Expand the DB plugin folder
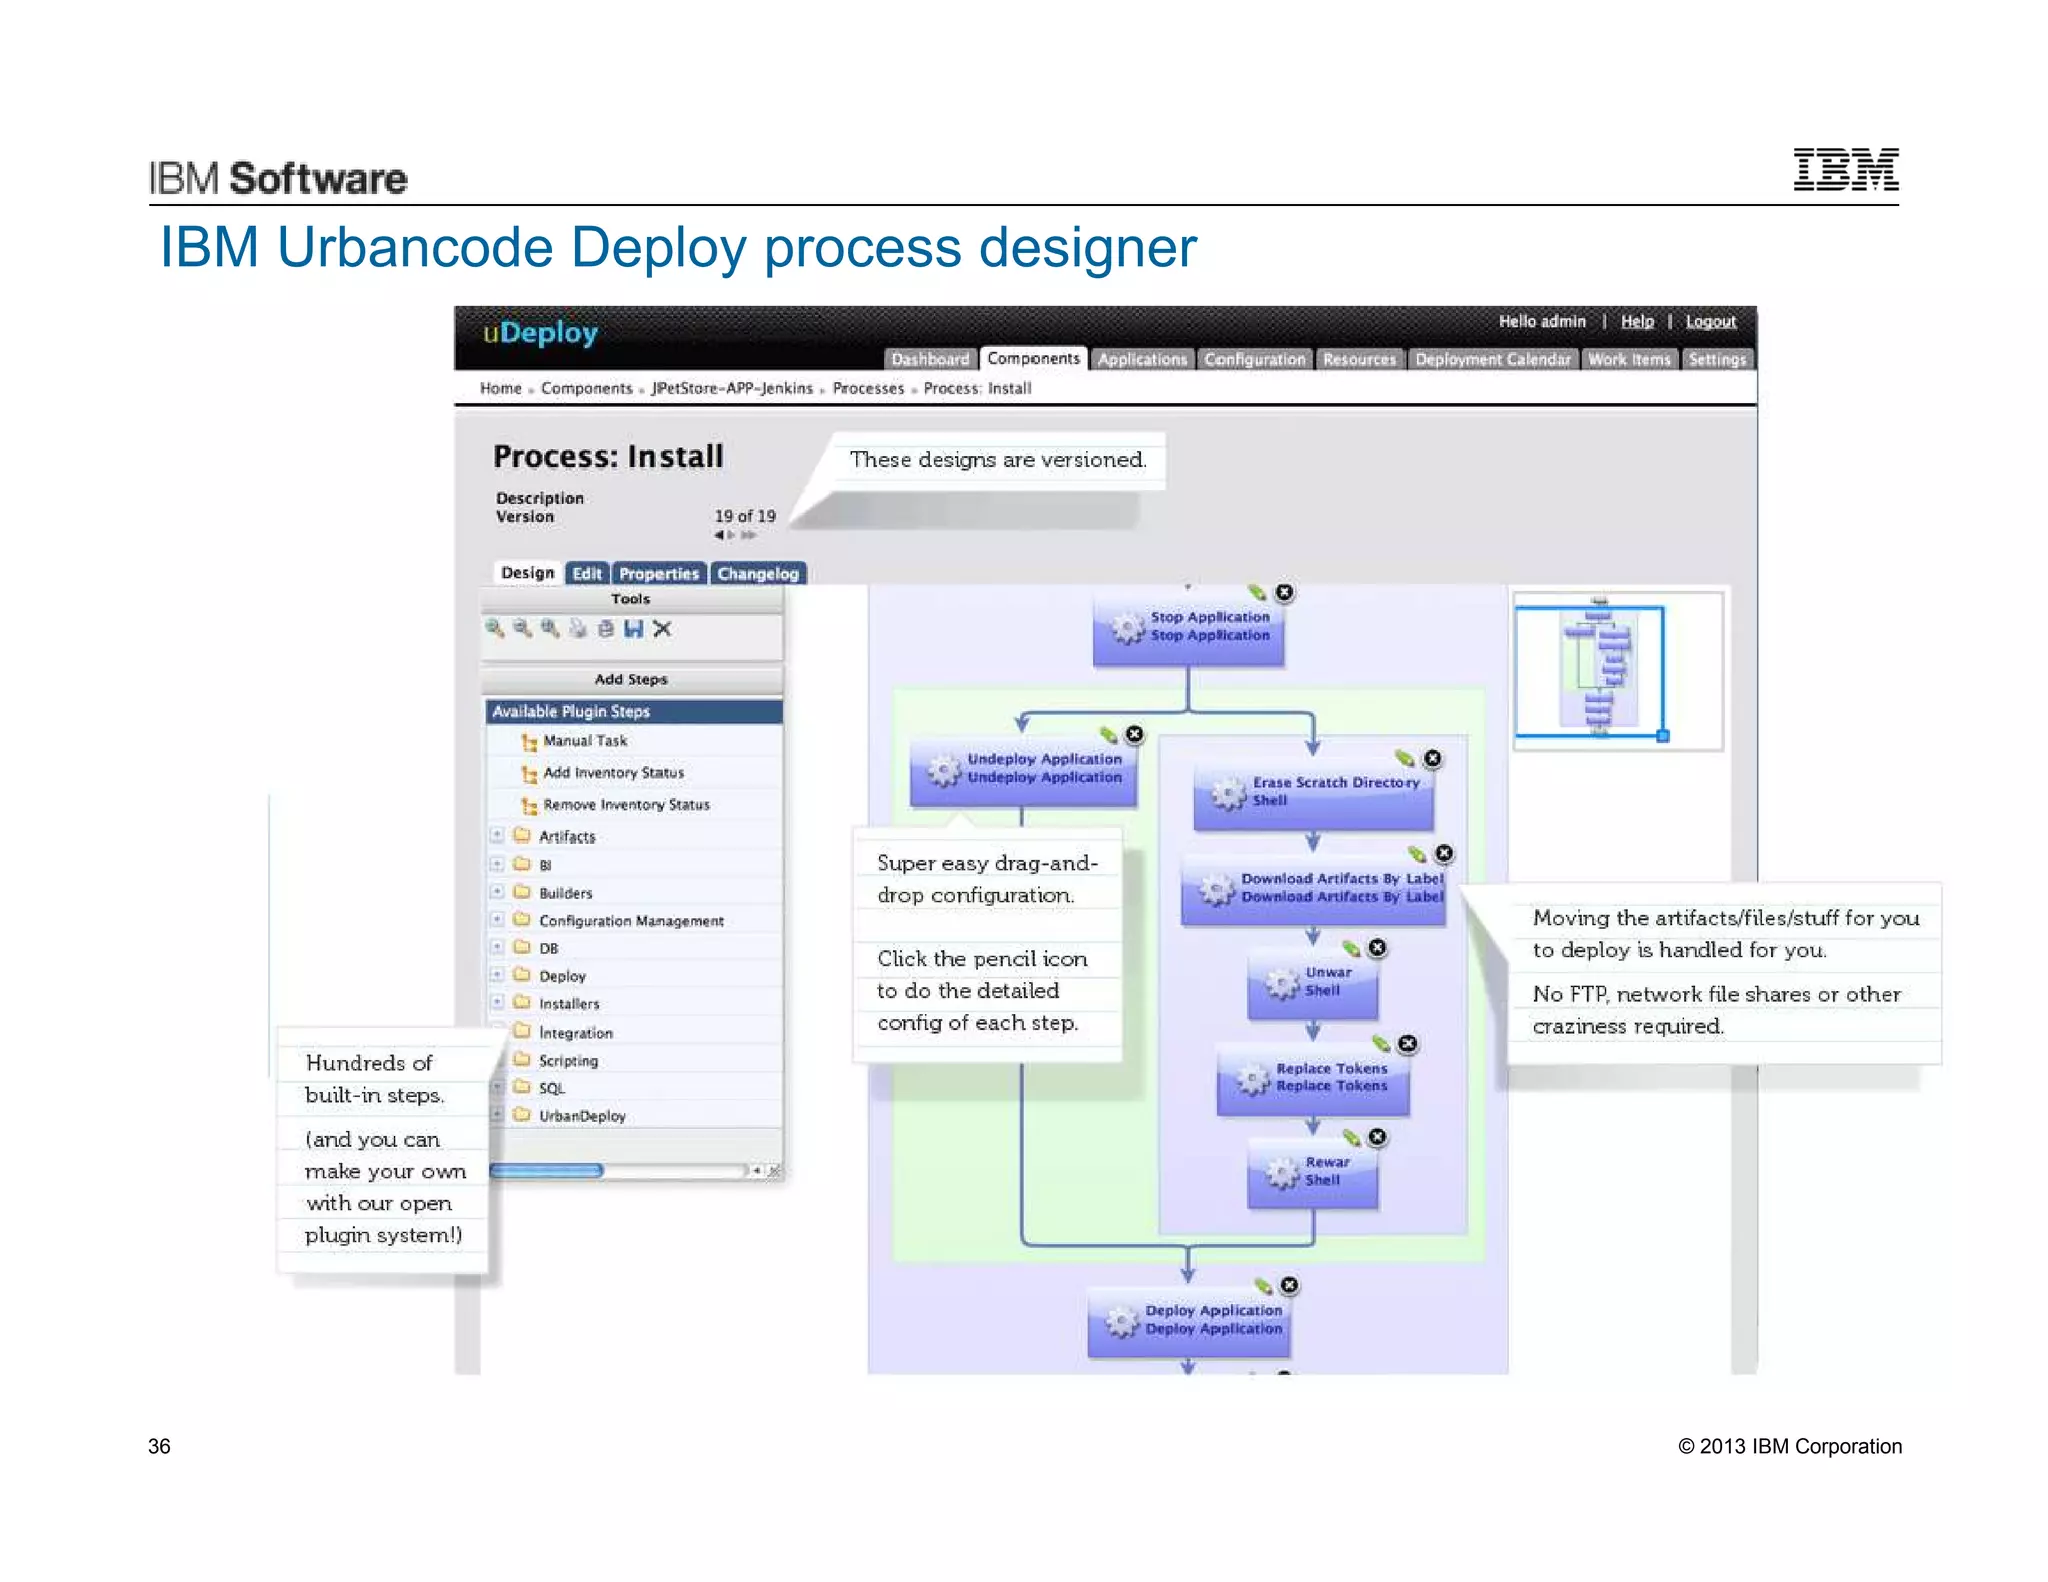Viewport: 2048px width, 1582px height. pos(497,947)
